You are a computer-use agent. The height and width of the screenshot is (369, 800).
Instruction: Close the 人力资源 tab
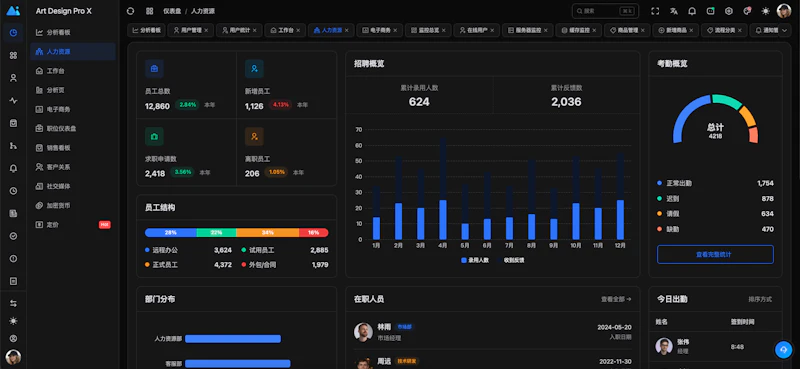pyautogui.click(x=346, y=31)
